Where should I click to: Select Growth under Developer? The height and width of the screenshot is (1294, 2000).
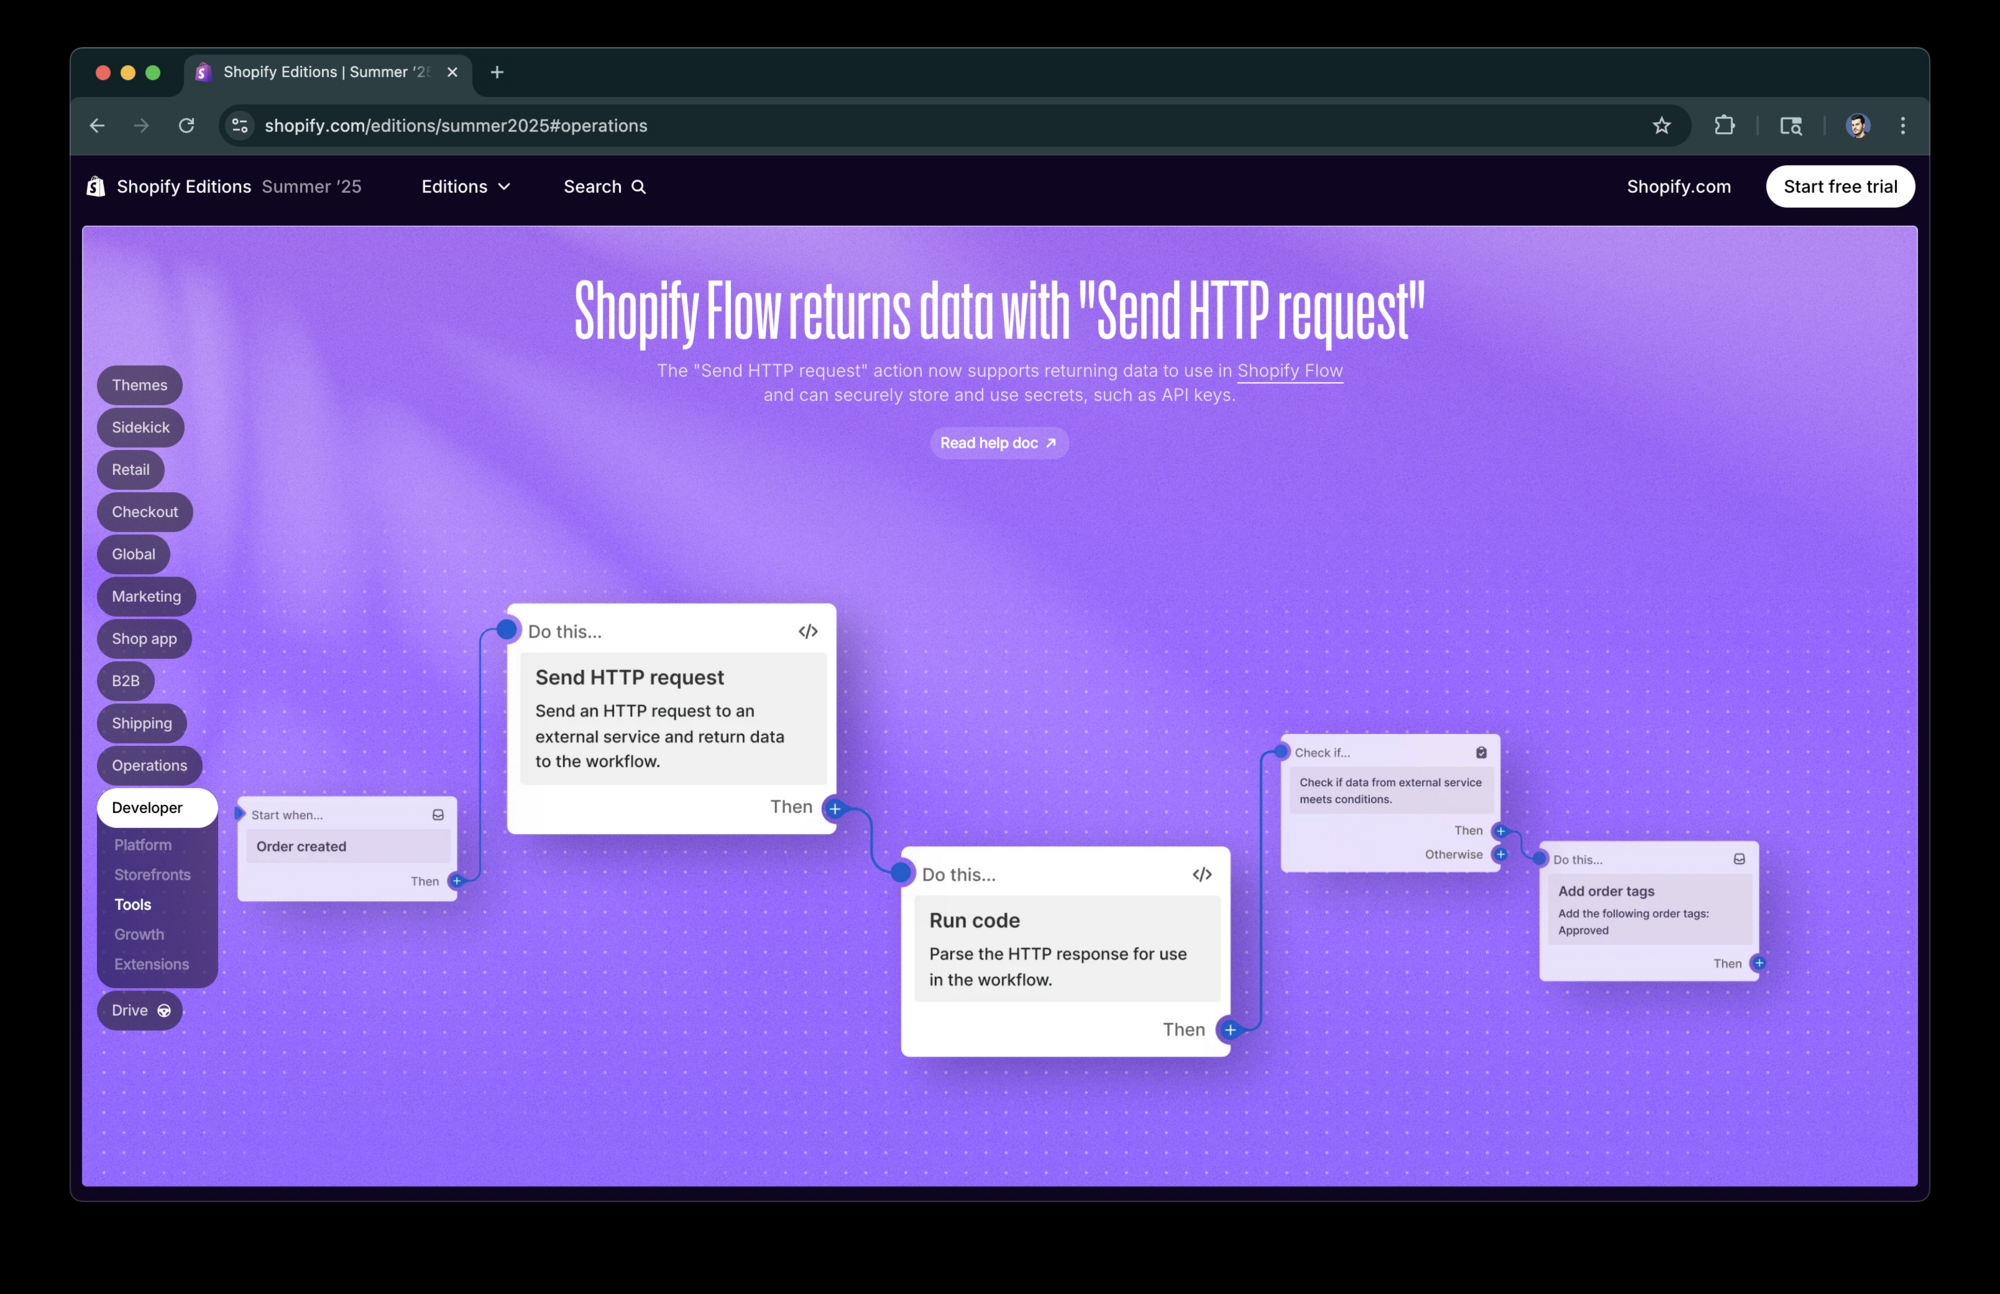pyautogui.click(x=139, y=935)
